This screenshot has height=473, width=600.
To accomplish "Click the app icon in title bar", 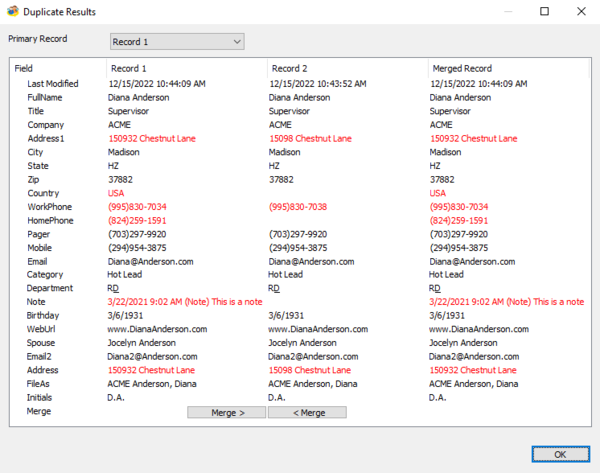I will coord(13,11).
